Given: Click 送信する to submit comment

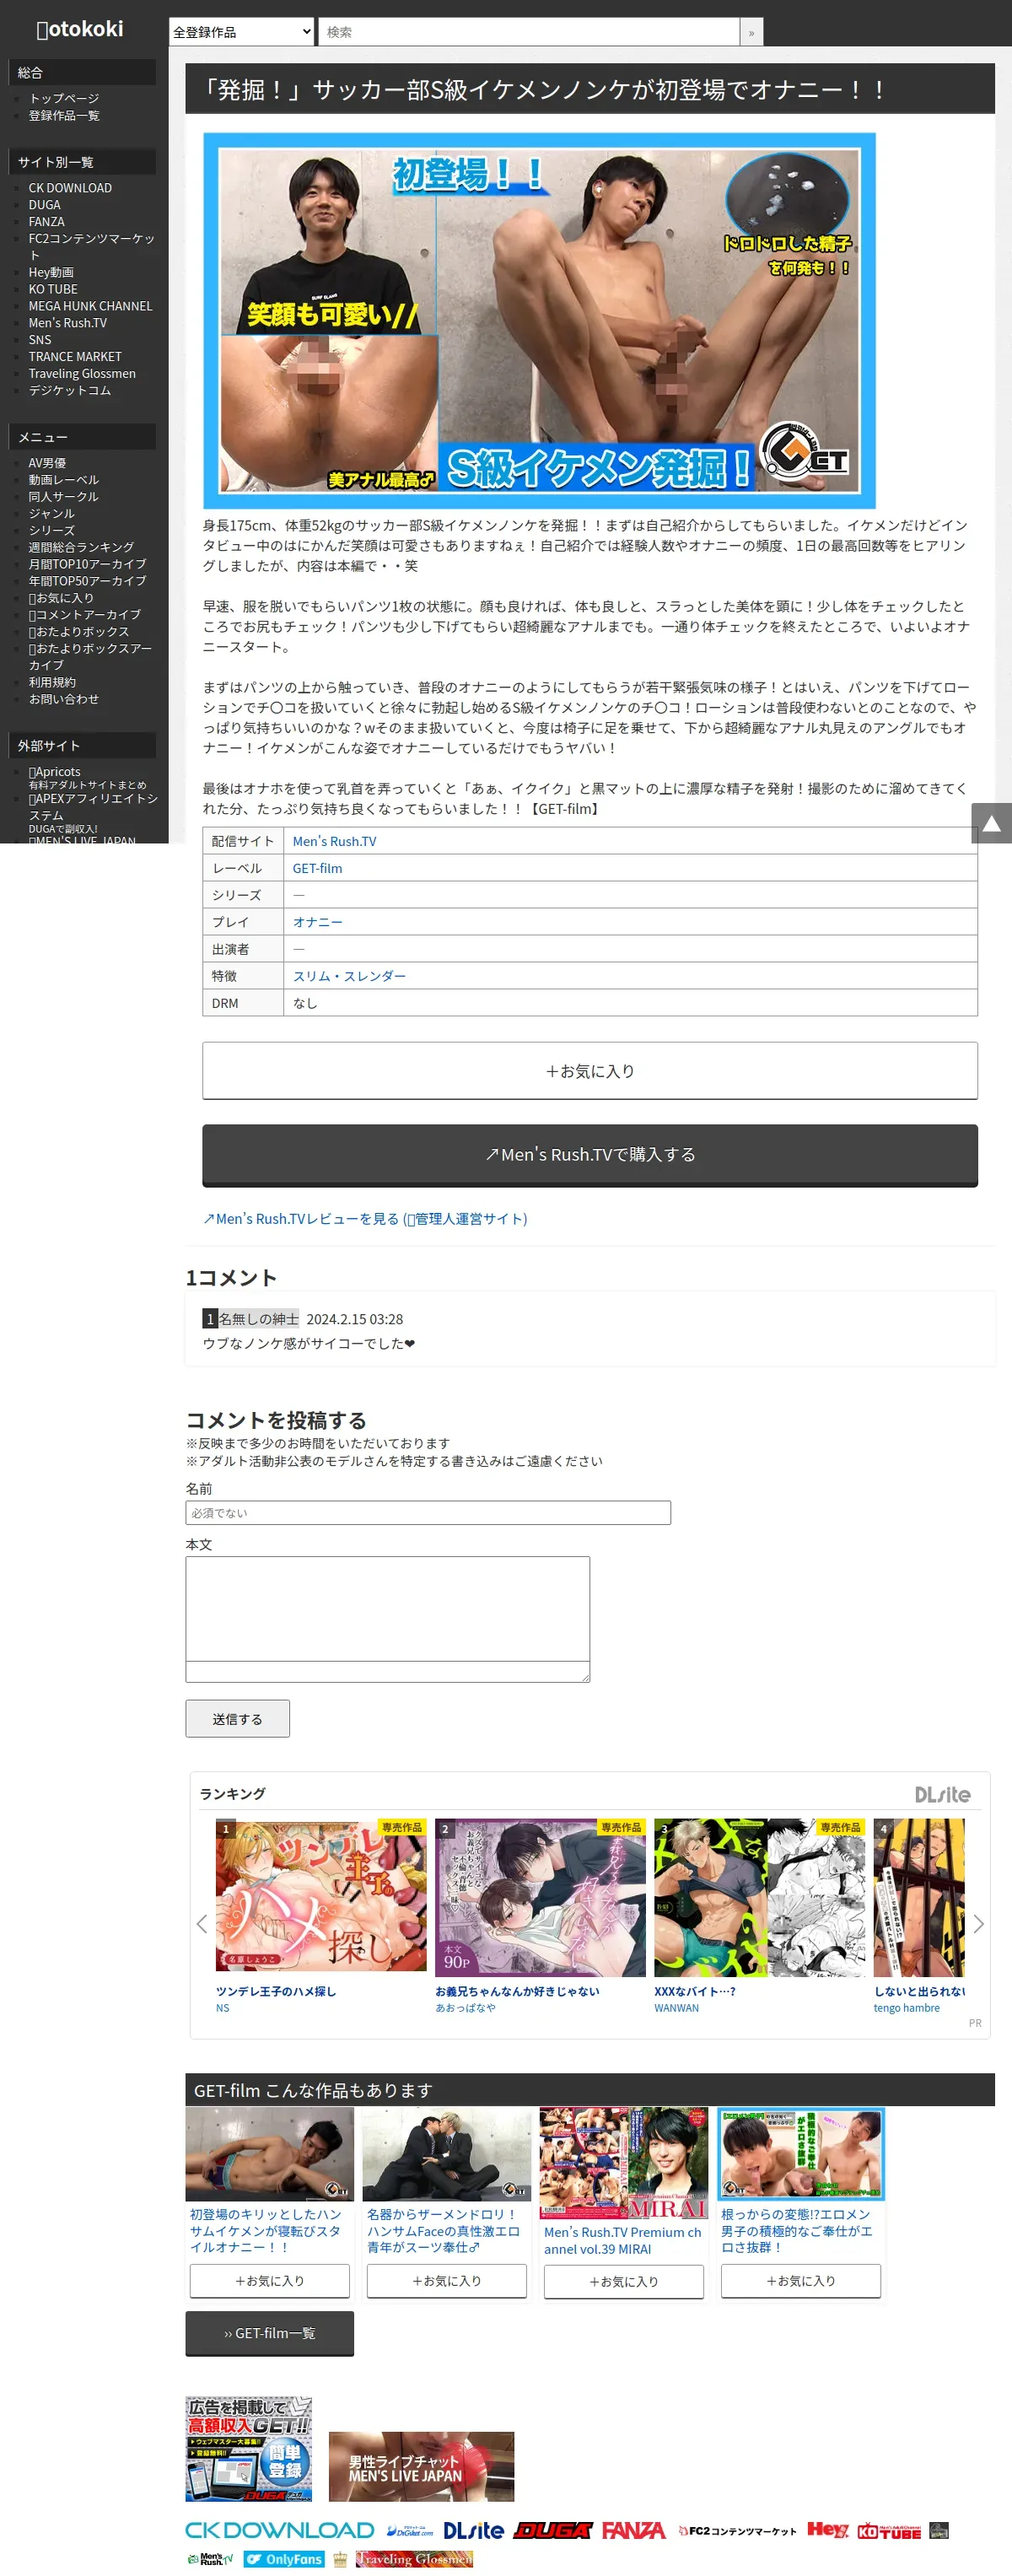Looking at the screenshot, I should point(237,1719).
